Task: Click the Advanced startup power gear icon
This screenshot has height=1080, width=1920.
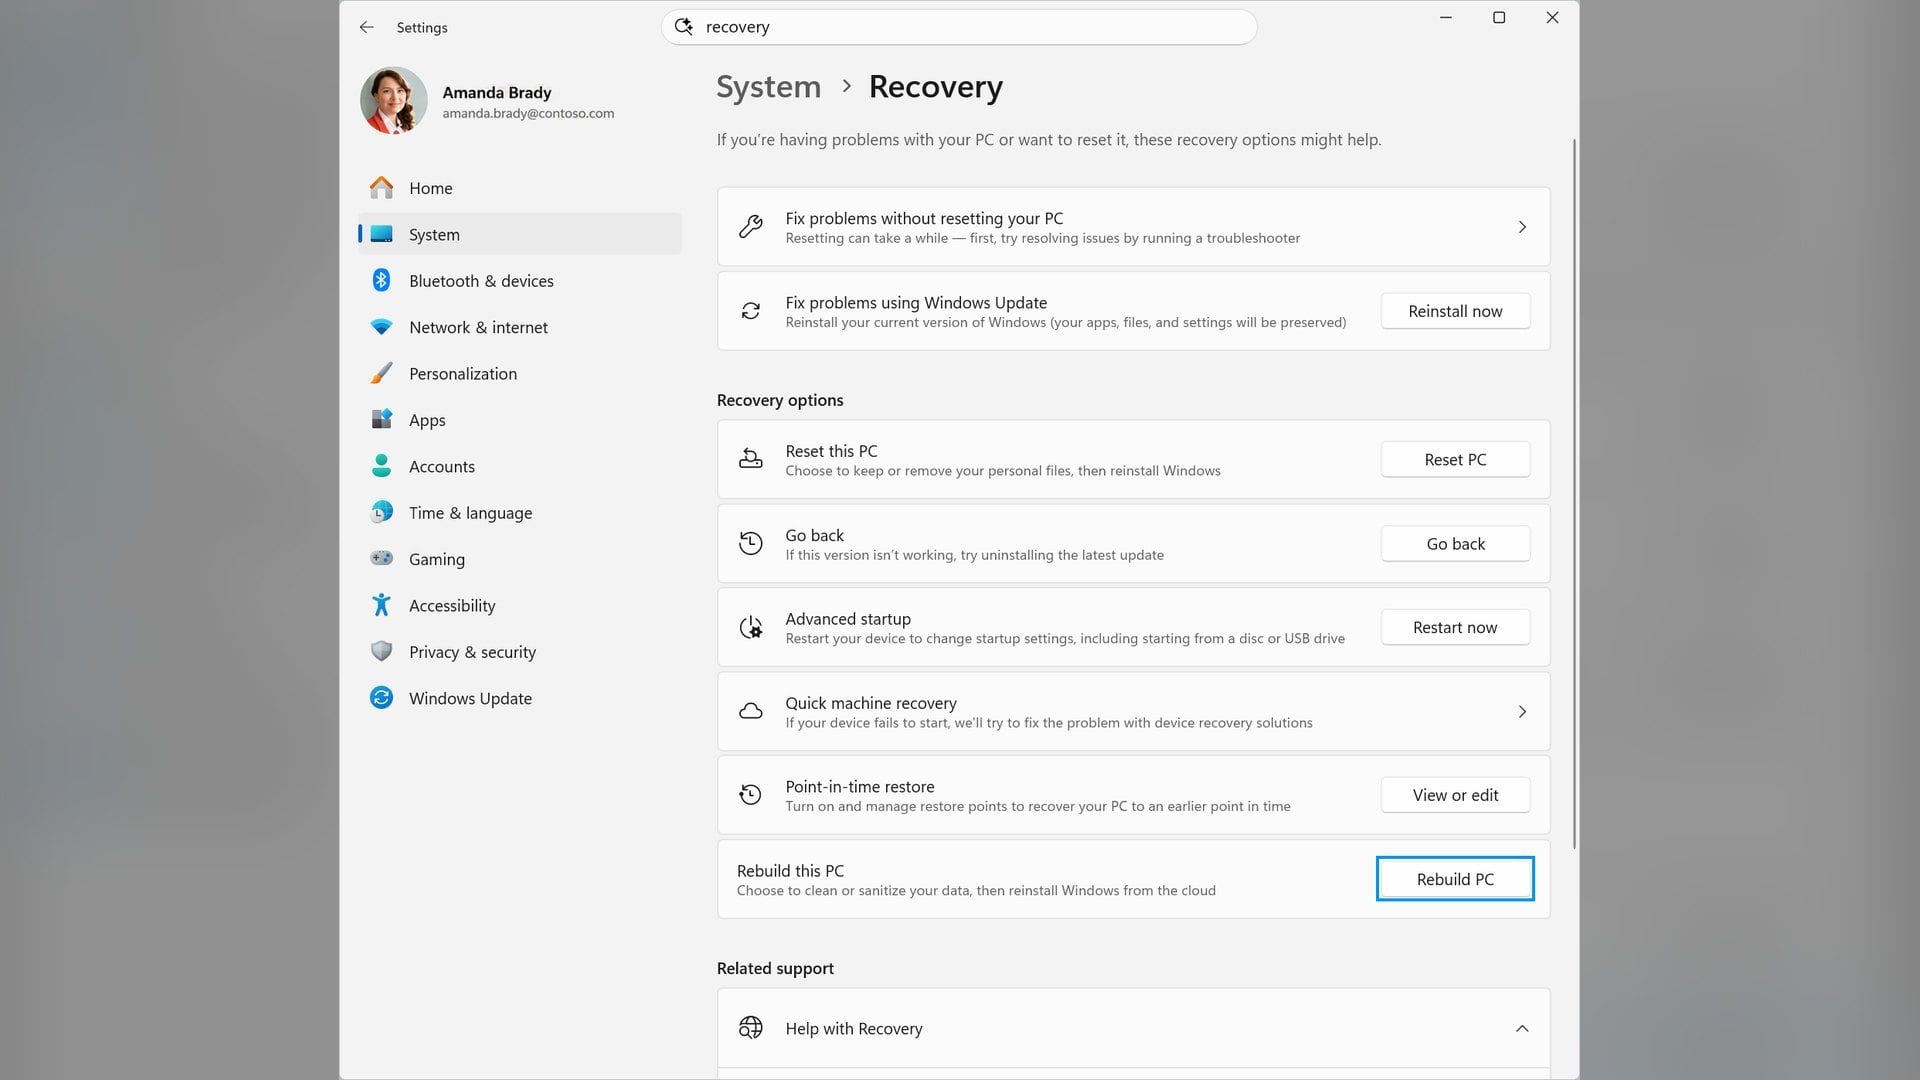Action: pyautogui.click(x=750, y=628)
